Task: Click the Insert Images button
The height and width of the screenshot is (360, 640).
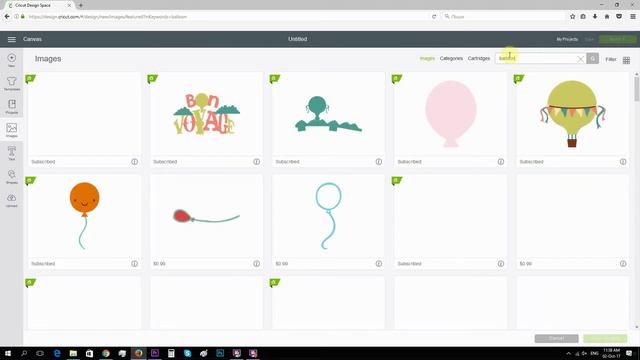Action: tap(605, 338)
